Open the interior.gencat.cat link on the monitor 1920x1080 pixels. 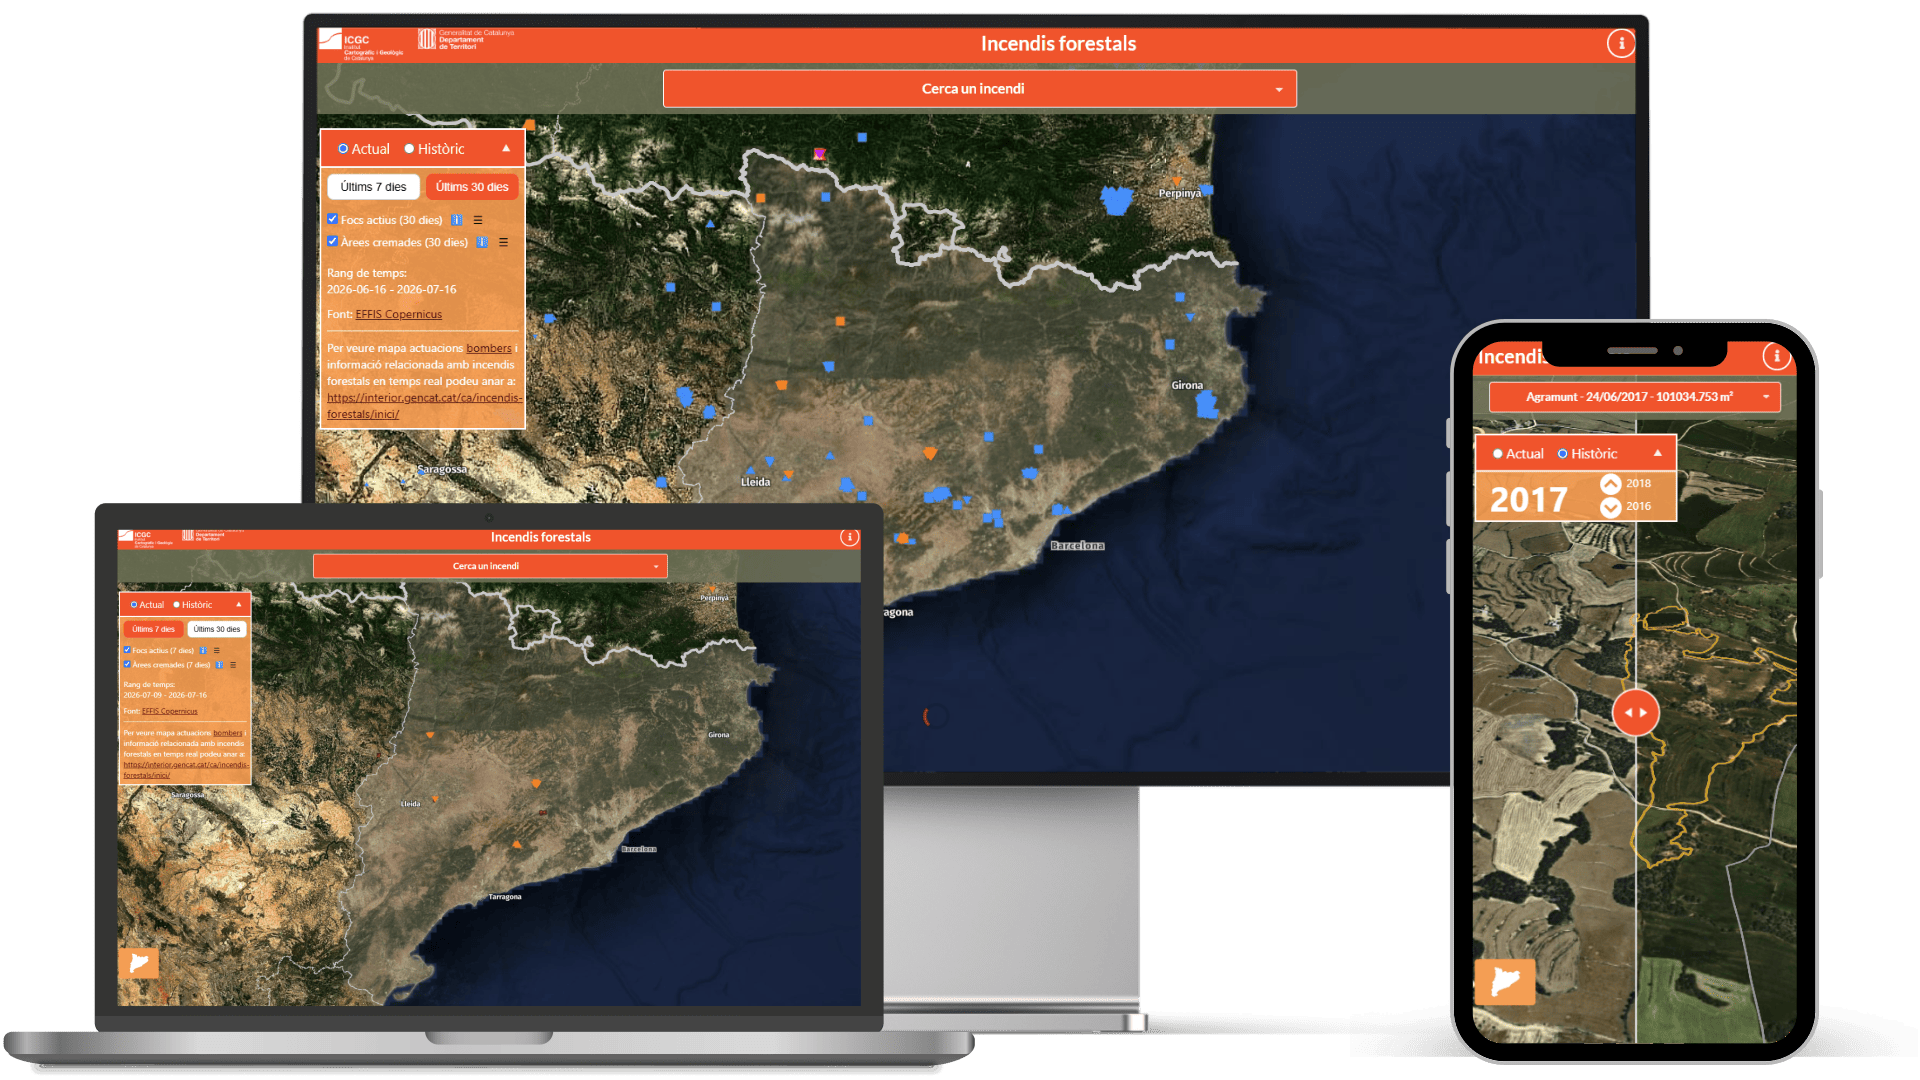[x=424, y=406]
